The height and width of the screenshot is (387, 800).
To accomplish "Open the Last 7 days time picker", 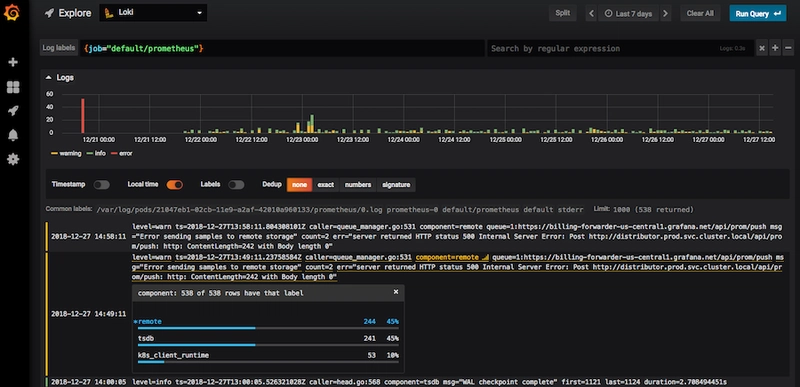I will (628, 14).
